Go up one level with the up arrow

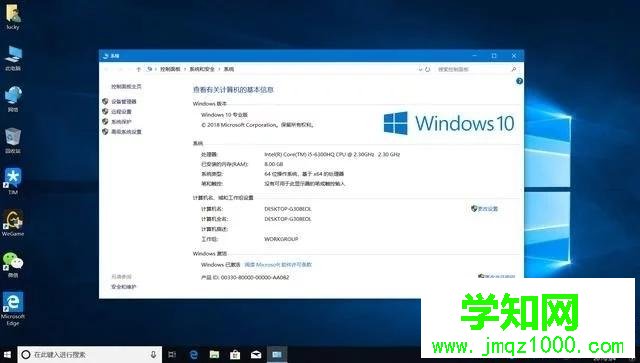click(139, 69)
